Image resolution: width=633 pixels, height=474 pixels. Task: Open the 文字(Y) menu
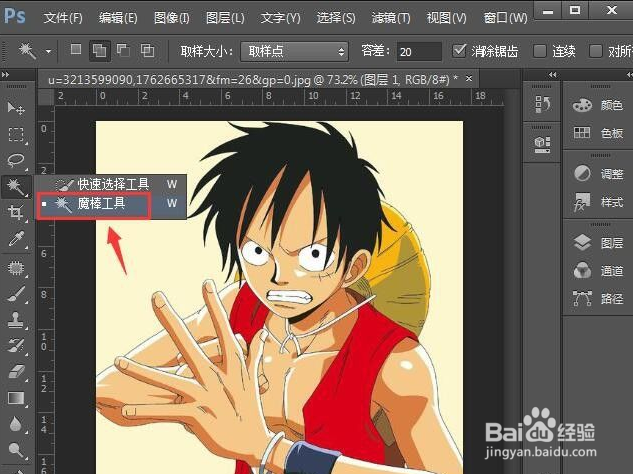[280, 18]
